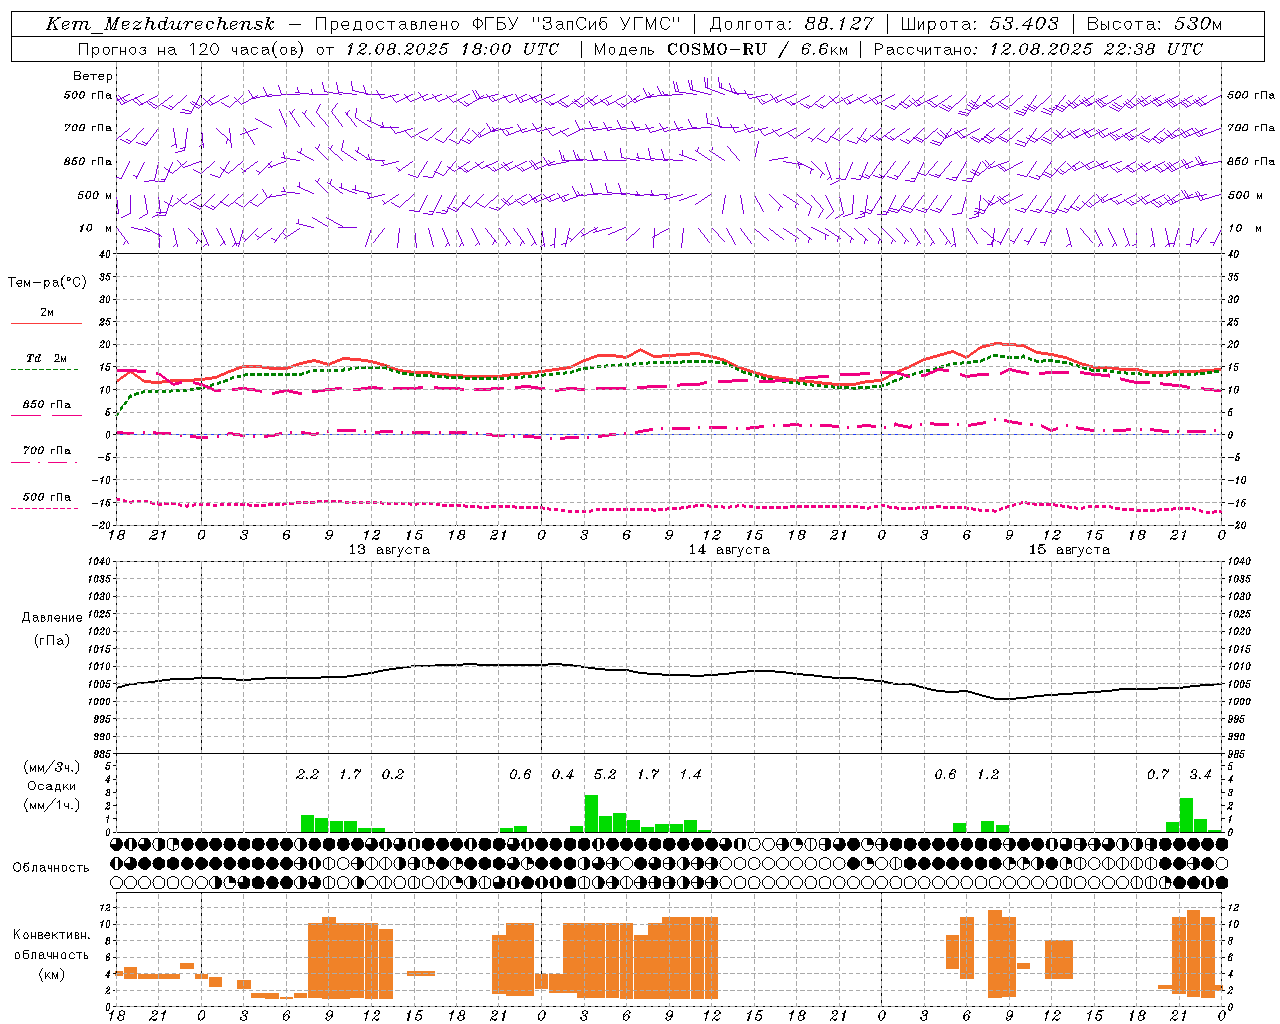
Task: Click the 'Высота: 530м' elevation value
Action: (x=1154, y=24)
